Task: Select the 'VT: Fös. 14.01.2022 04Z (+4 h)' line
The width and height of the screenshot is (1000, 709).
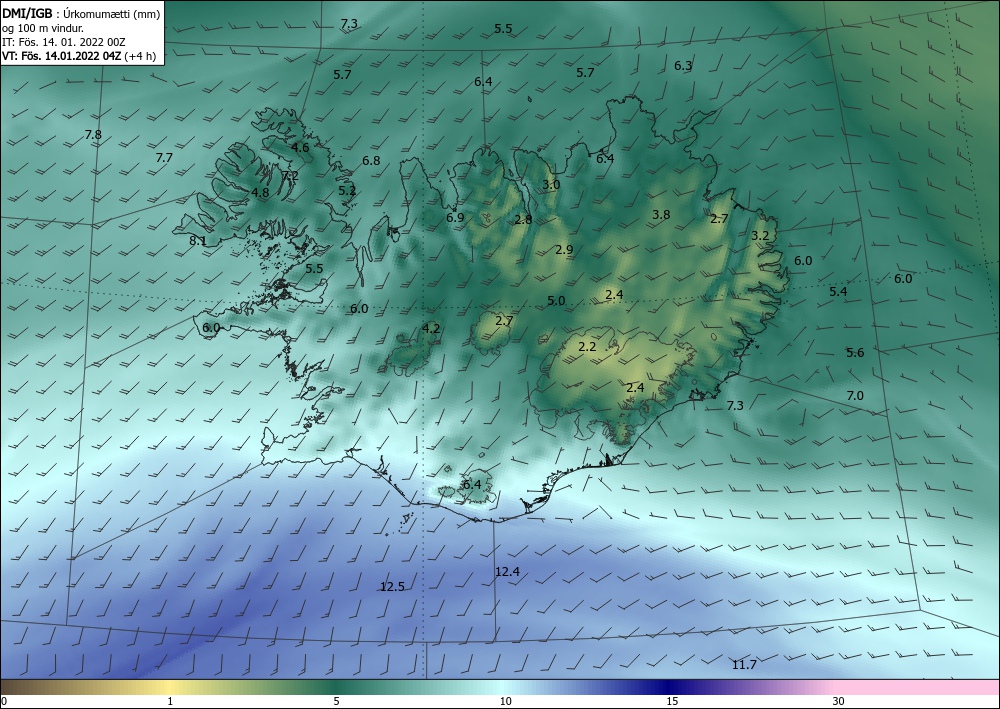Action: tap(79, 55)
